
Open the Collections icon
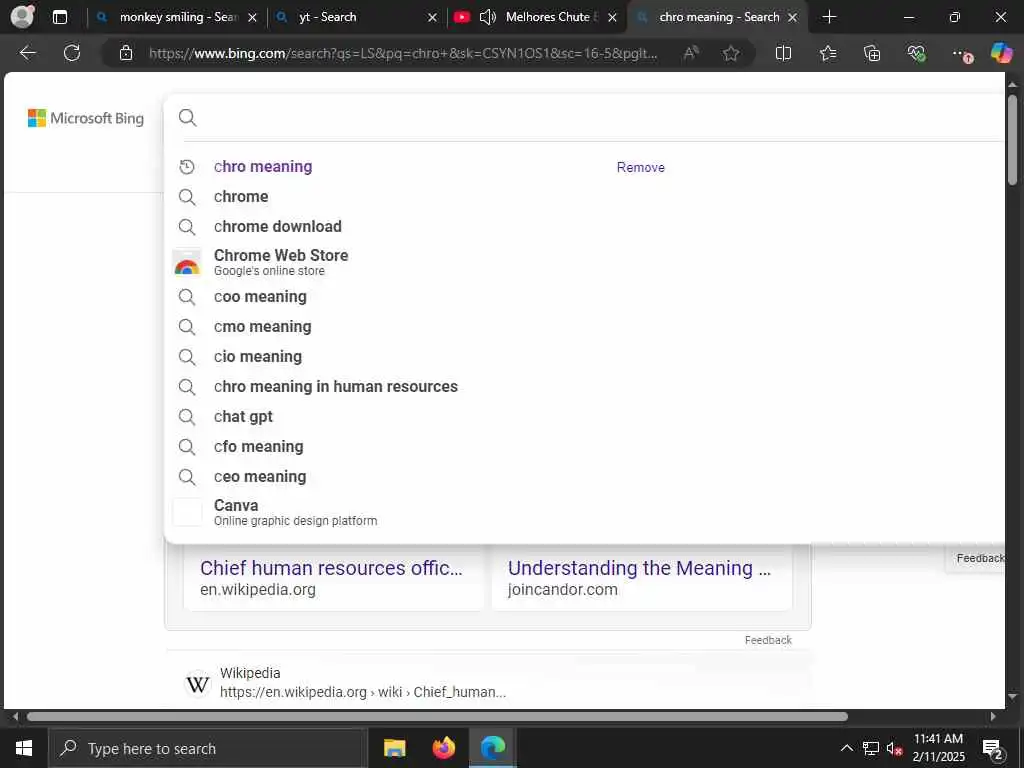pos(872,53)
